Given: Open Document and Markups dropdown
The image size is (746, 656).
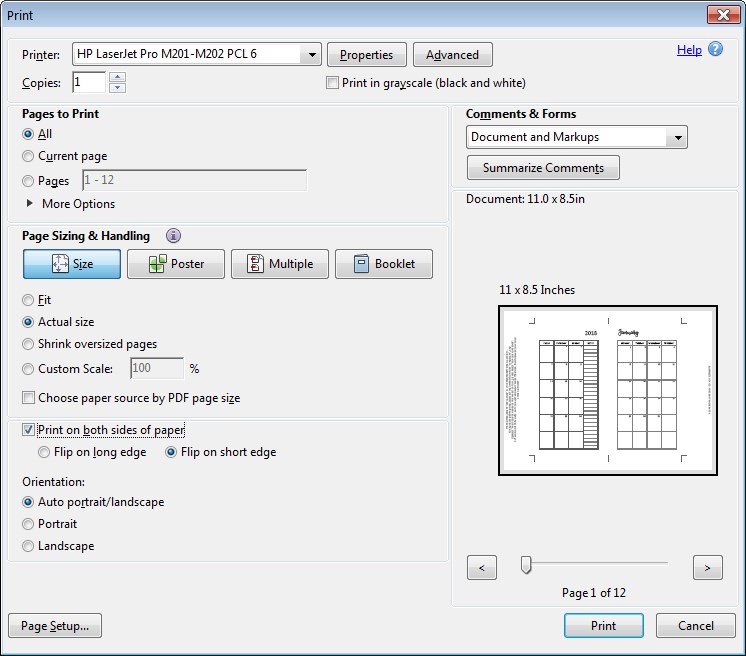Looking at the screenshot, I should (x=678, y=137).
